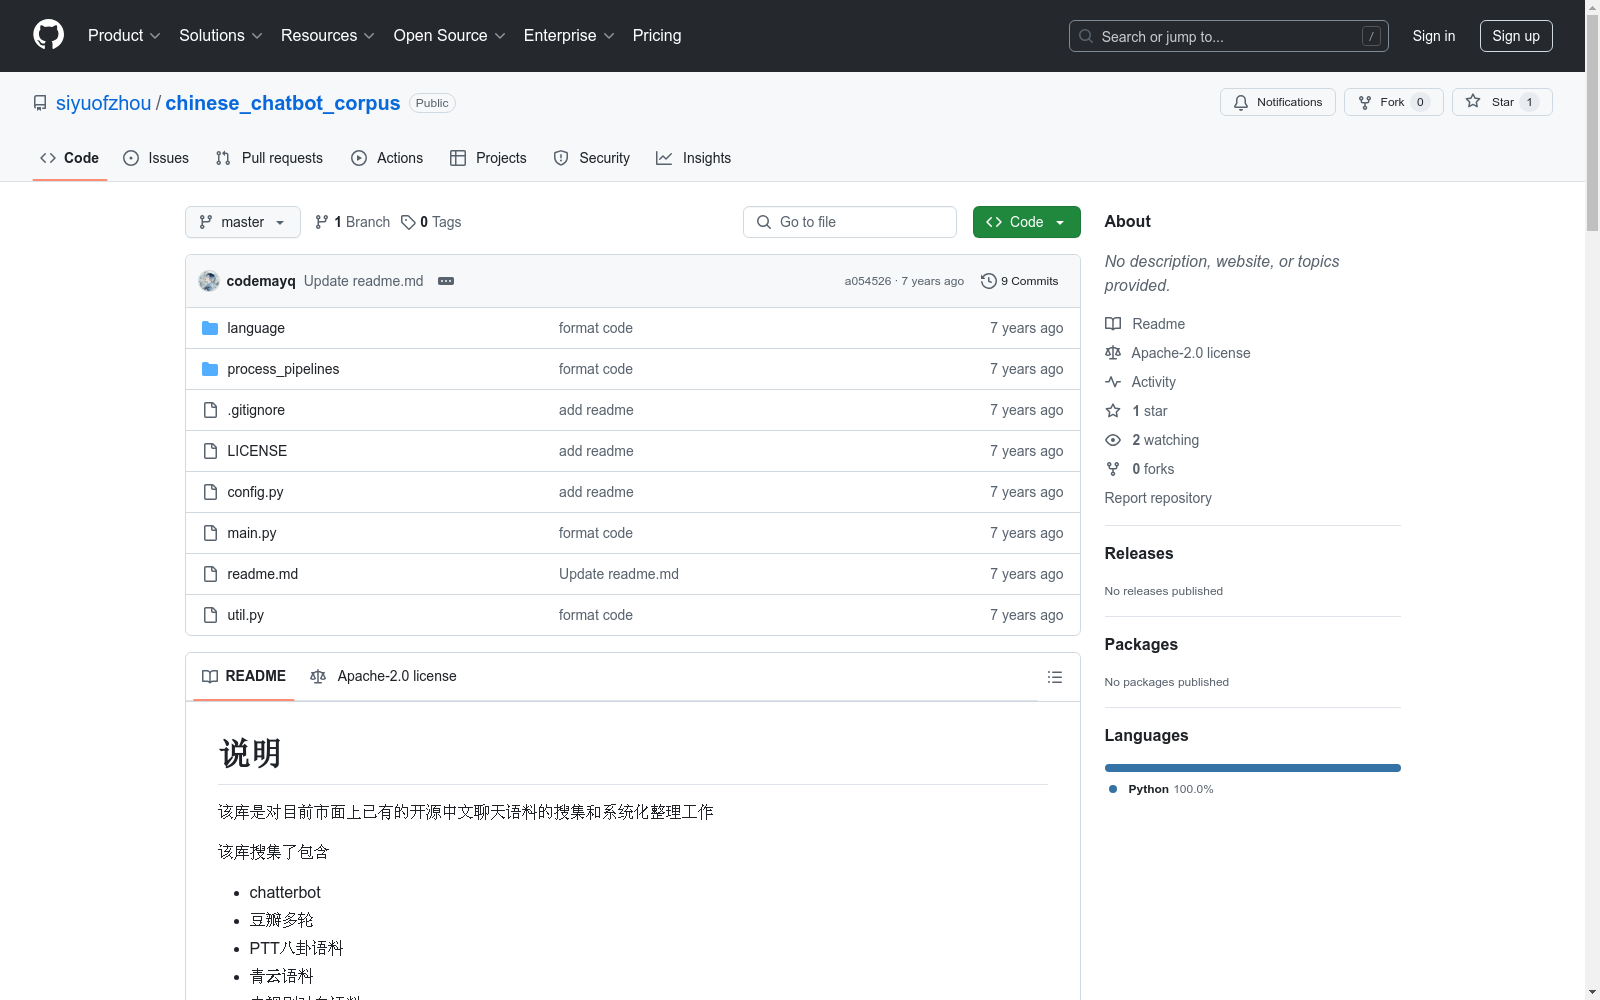The width and height of the screenshot is (1600, 1000).
Task: Open the Product menu
Action: click(x=124, y=35)
